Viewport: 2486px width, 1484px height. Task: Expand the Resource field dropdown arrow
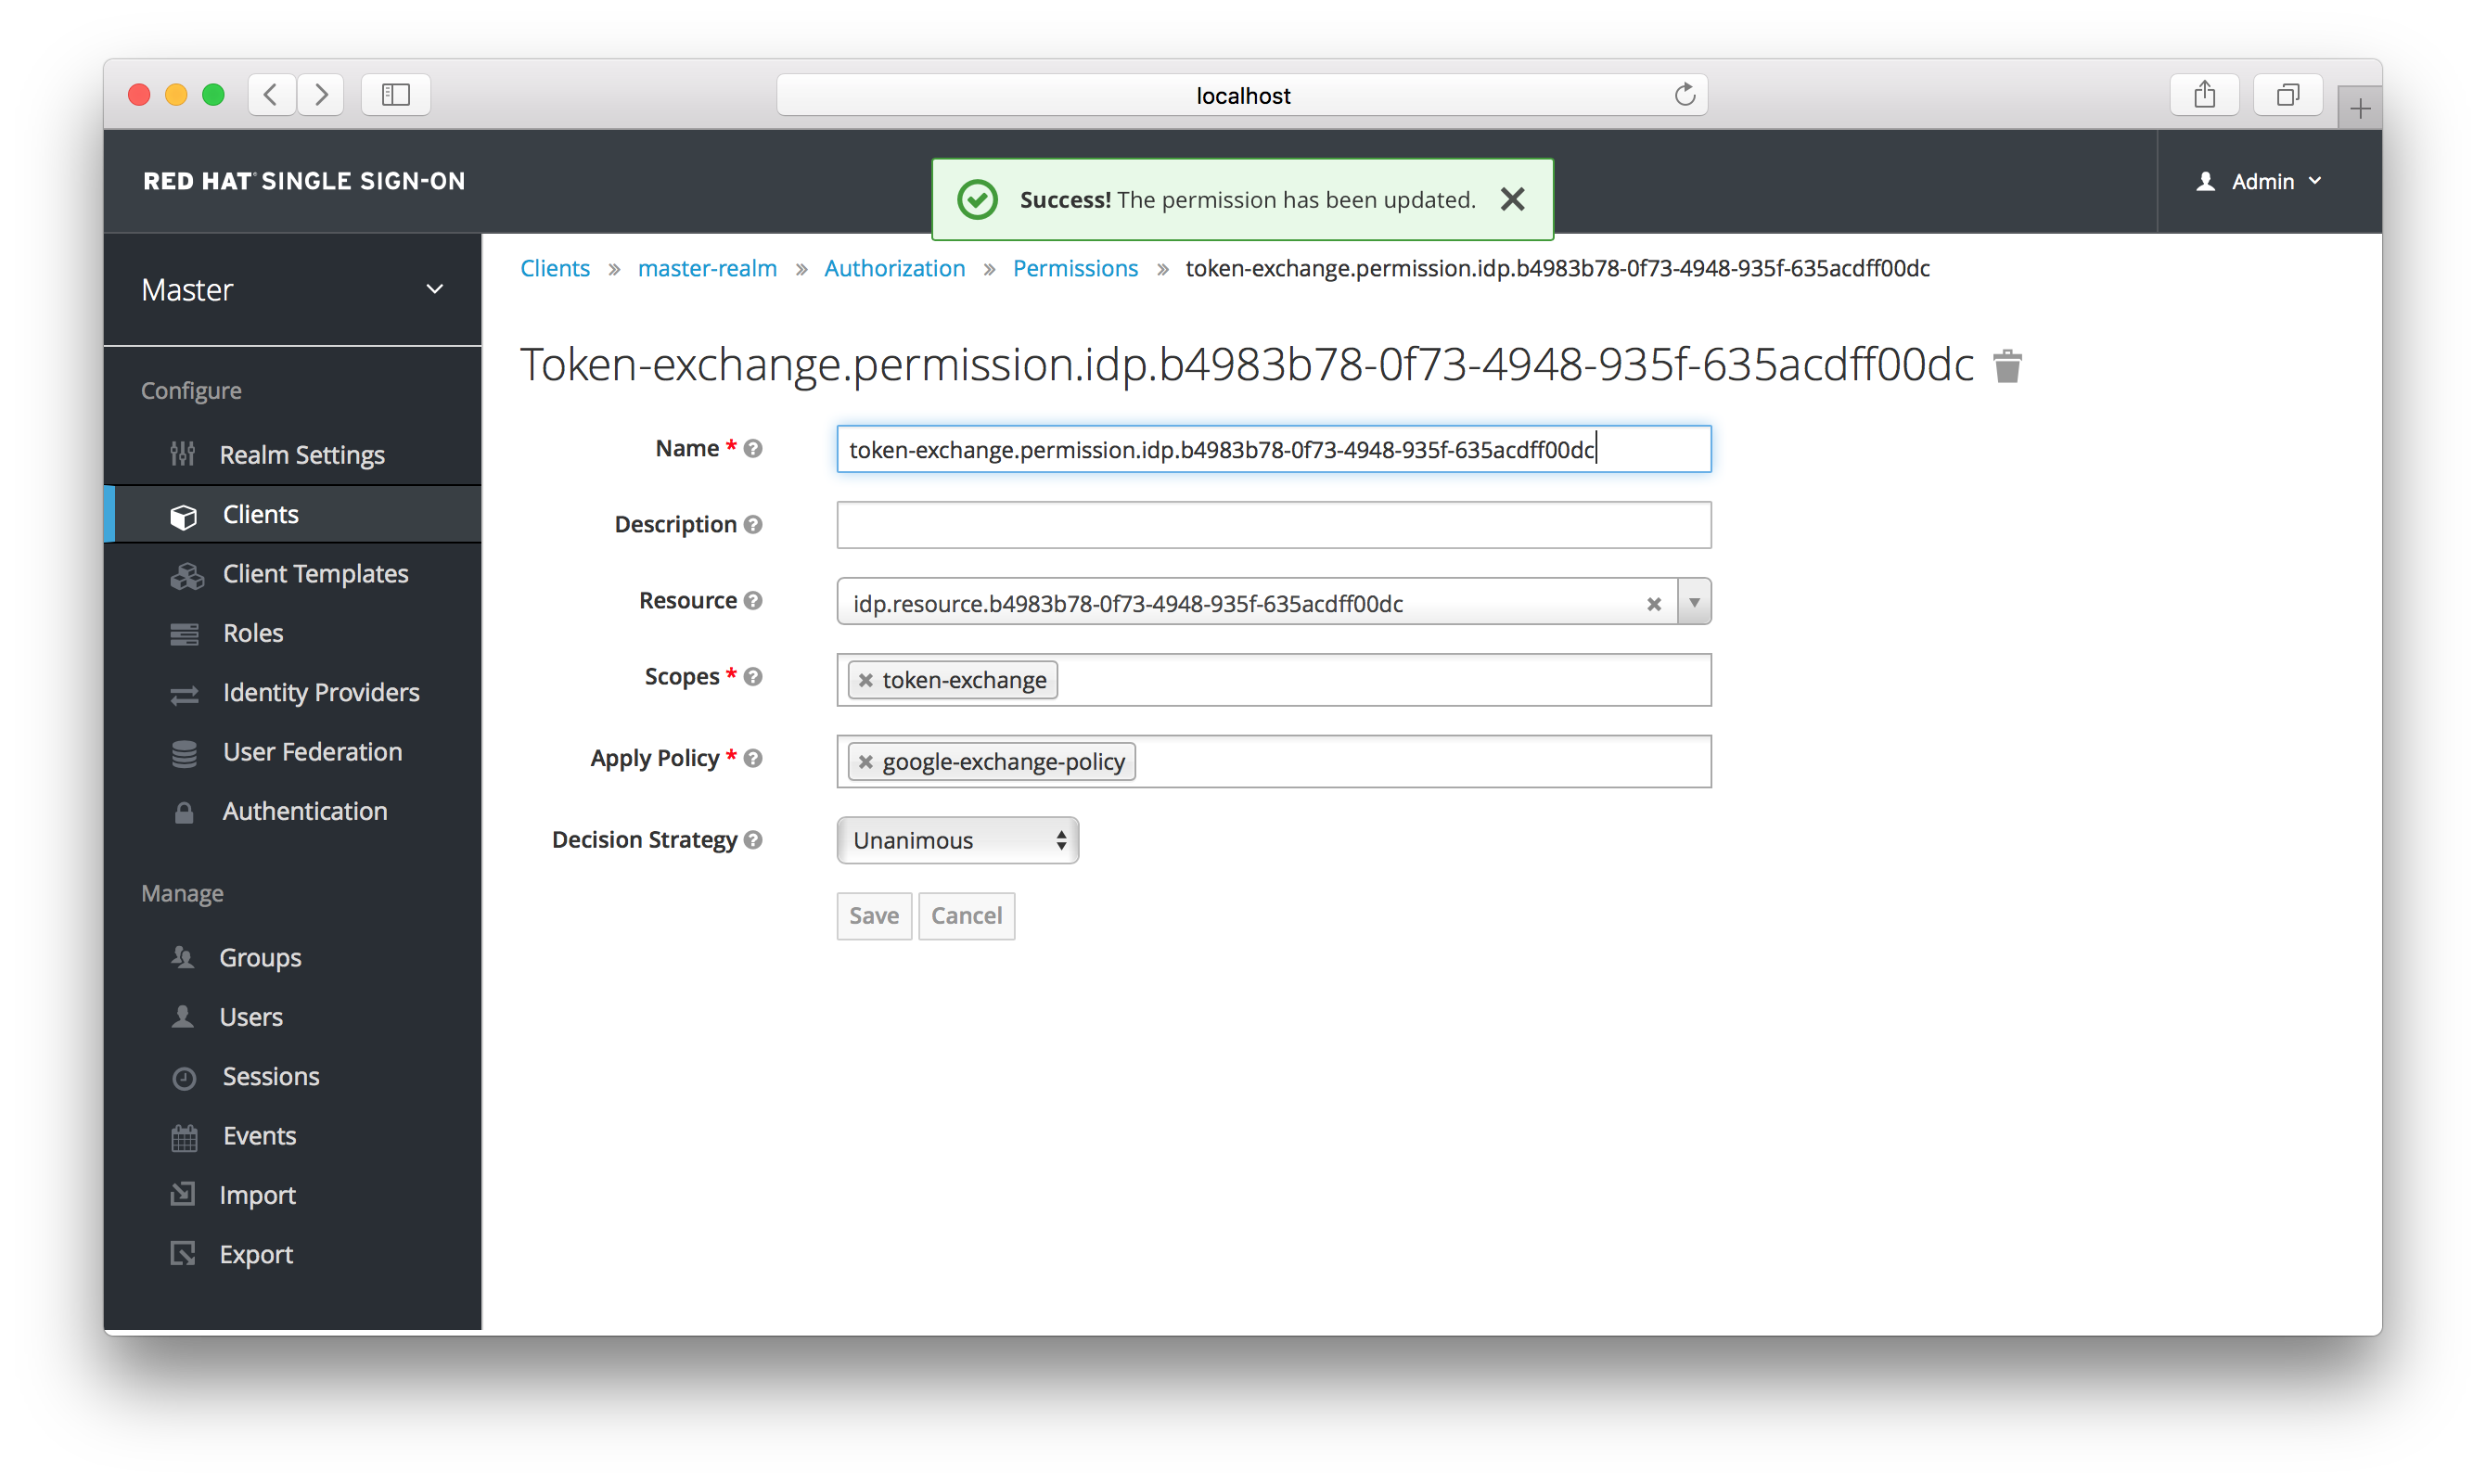[1693, 603]
